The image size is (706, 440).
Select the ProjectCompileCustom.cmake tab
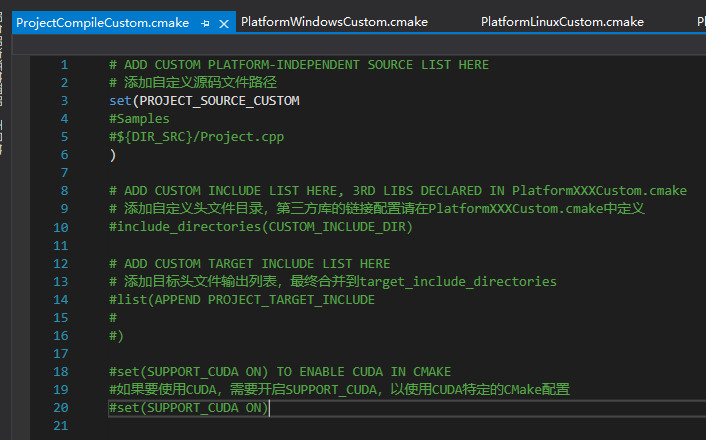100,22
